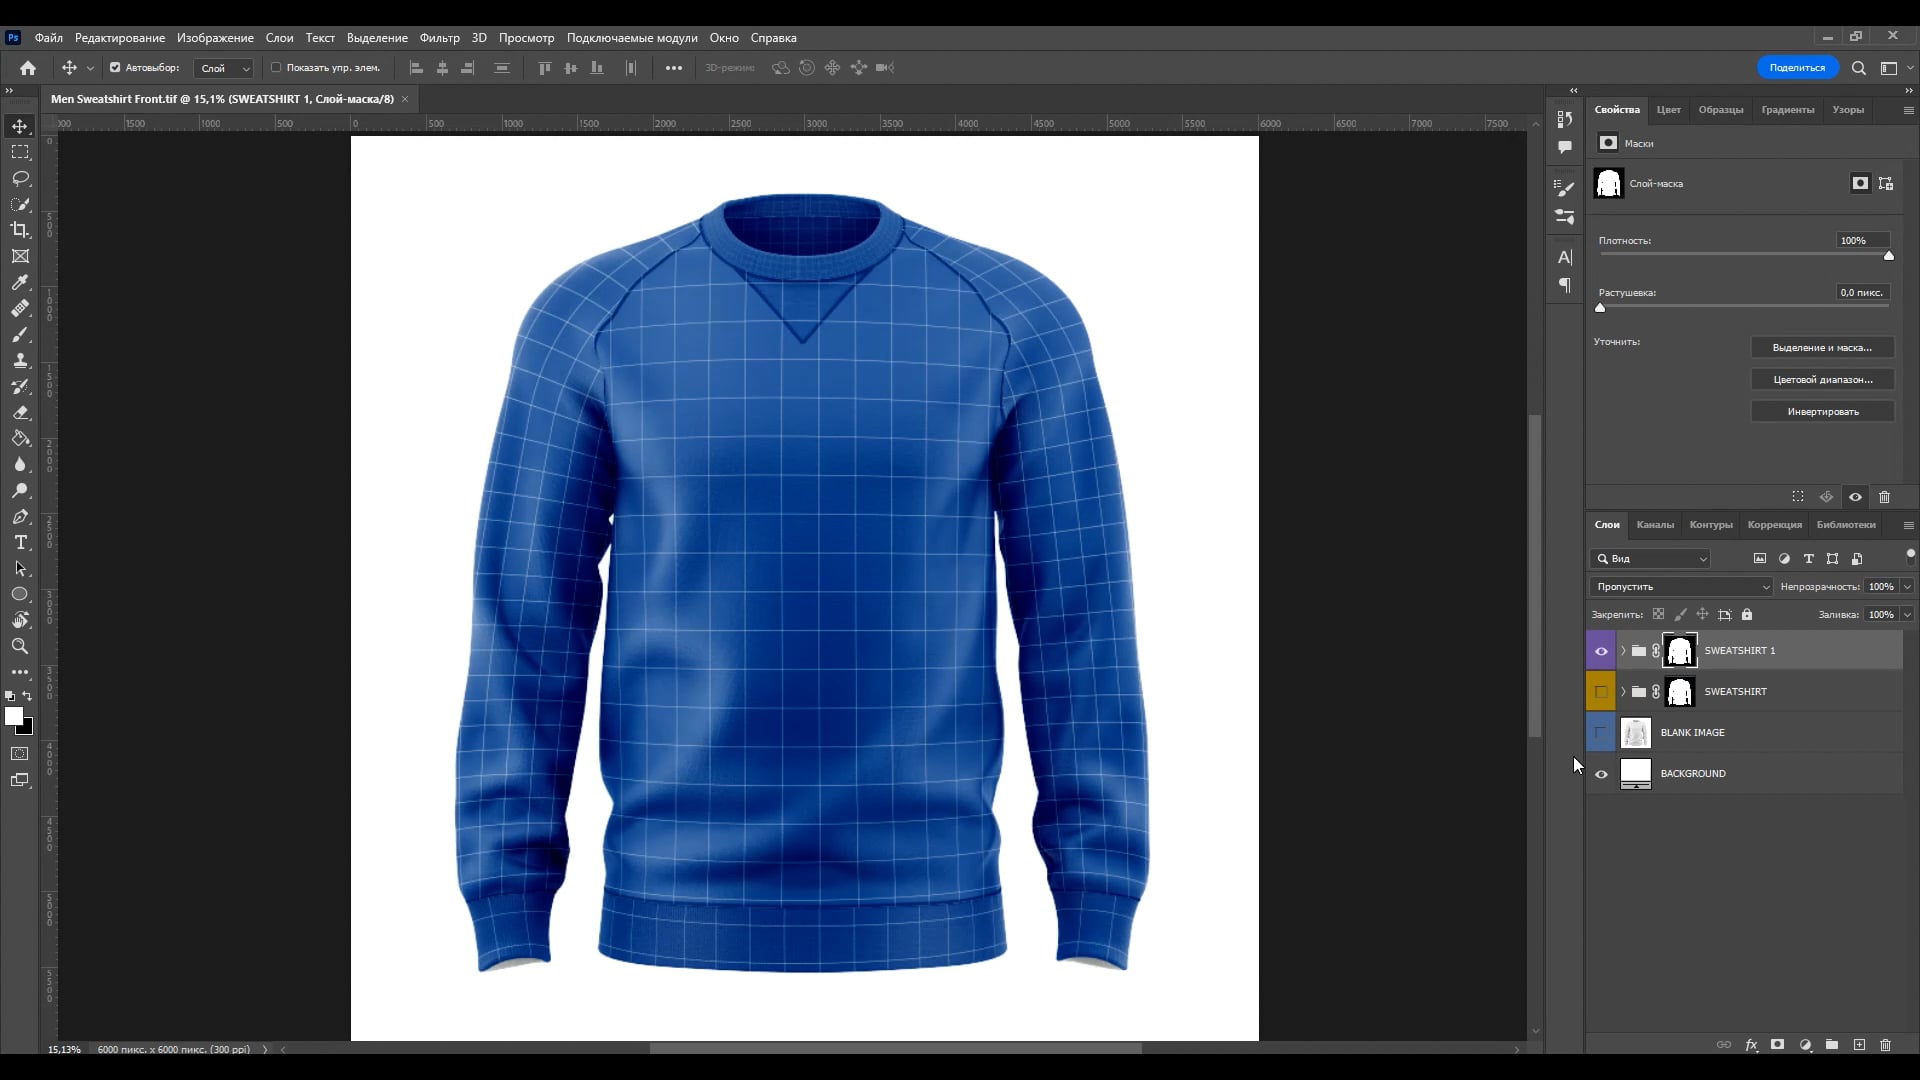This screenshot has width=1920, height=1080.
Task: Click the foreground color swatch
Action: [x=14, y=716]
